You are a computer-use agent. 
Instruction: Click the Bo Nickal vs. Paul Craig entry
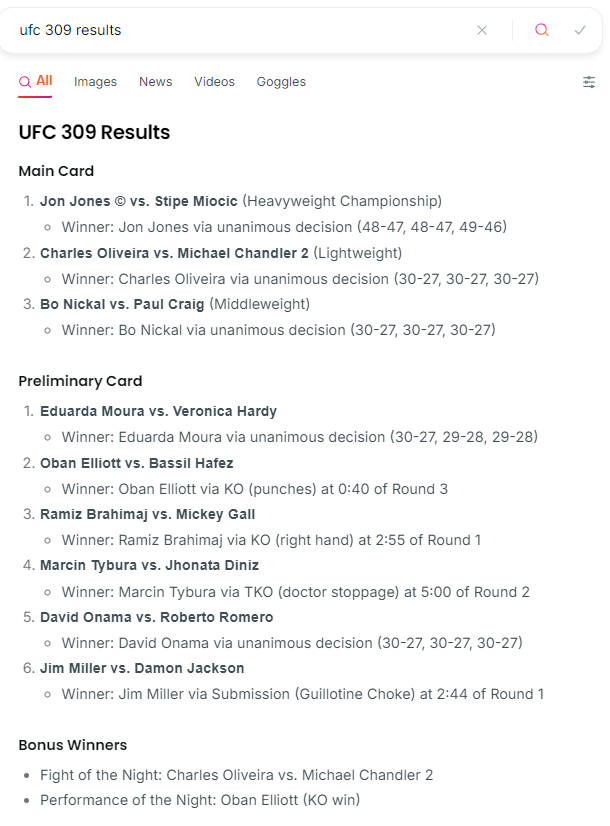122,304
